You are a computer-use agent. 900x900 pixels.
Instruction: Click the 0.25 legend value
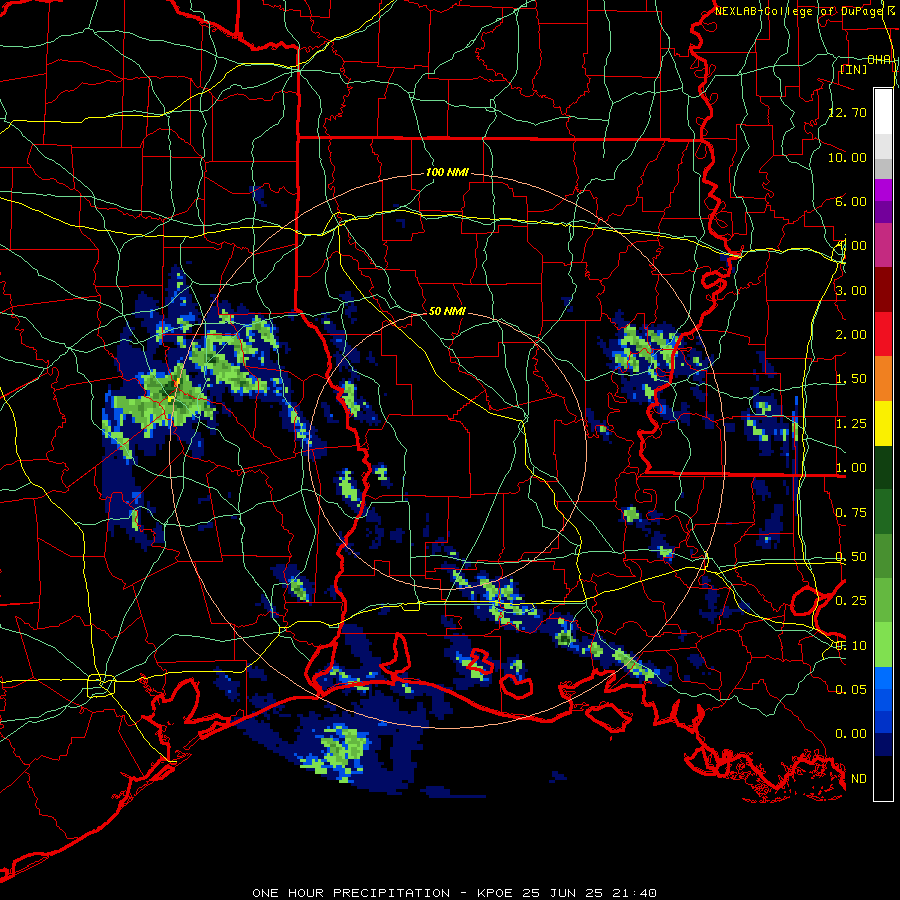851,601
